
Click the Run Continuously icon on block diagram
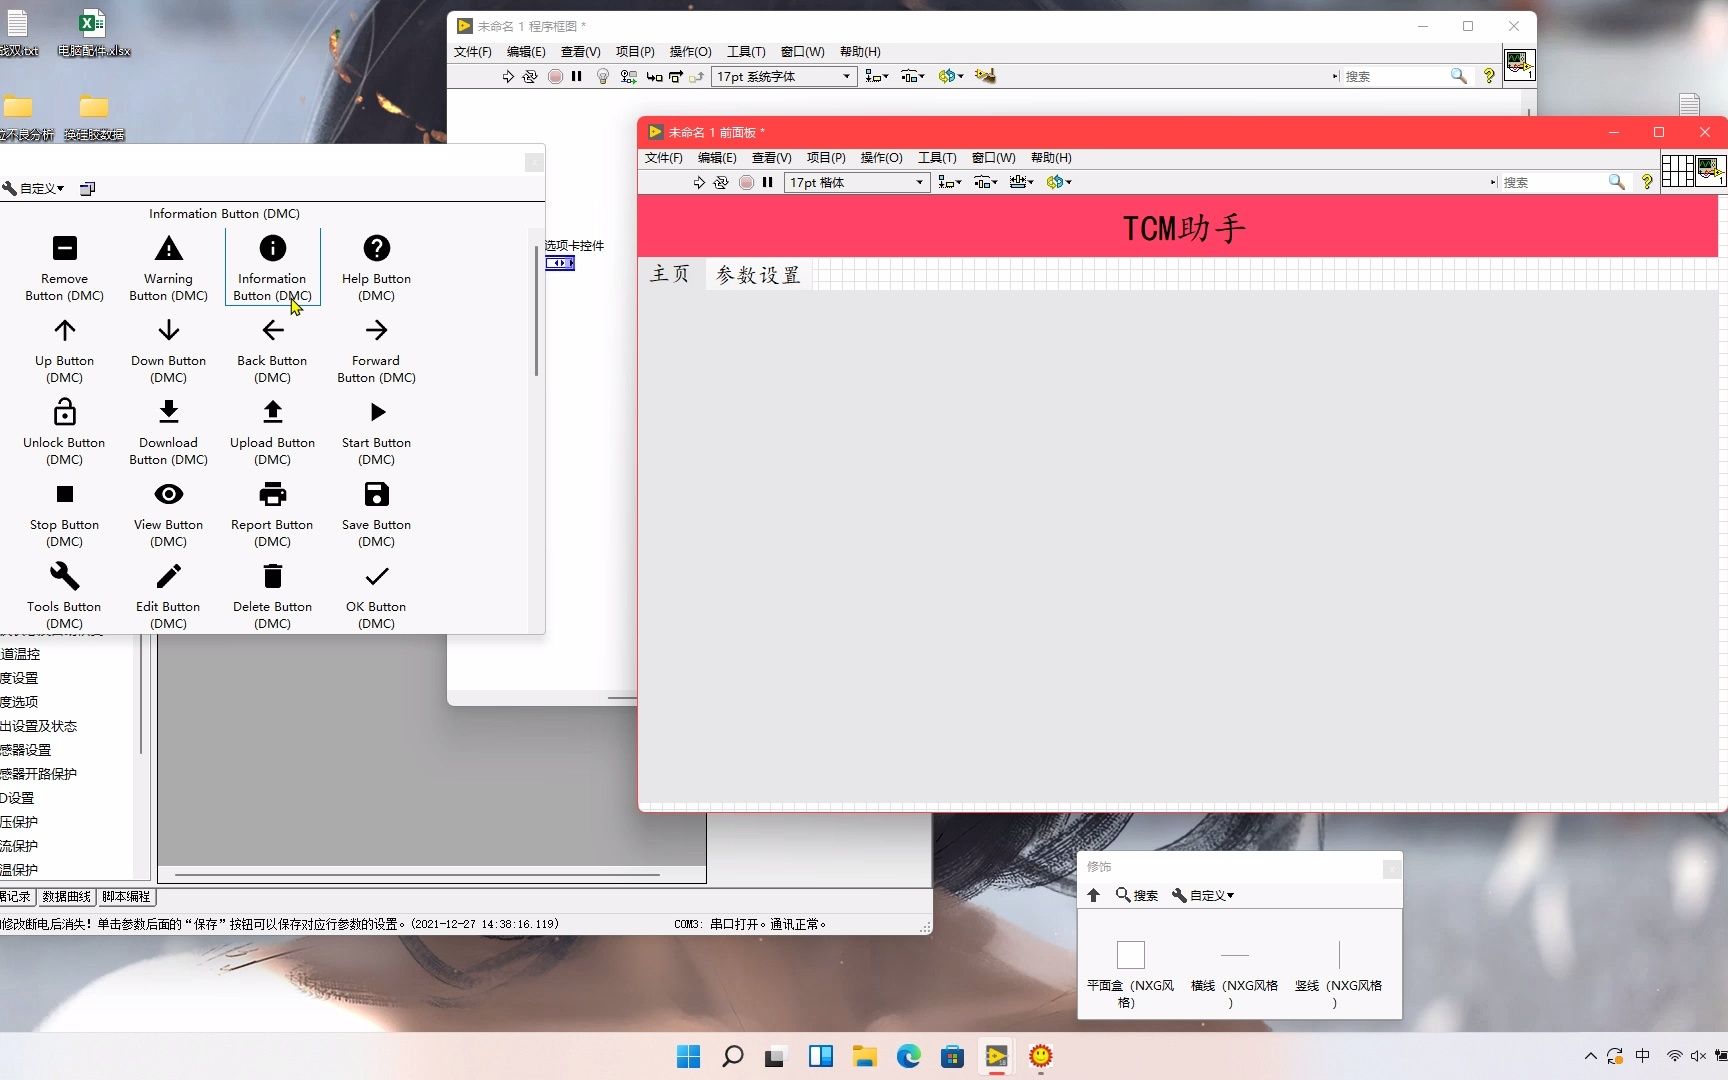(x=530, y=76)
